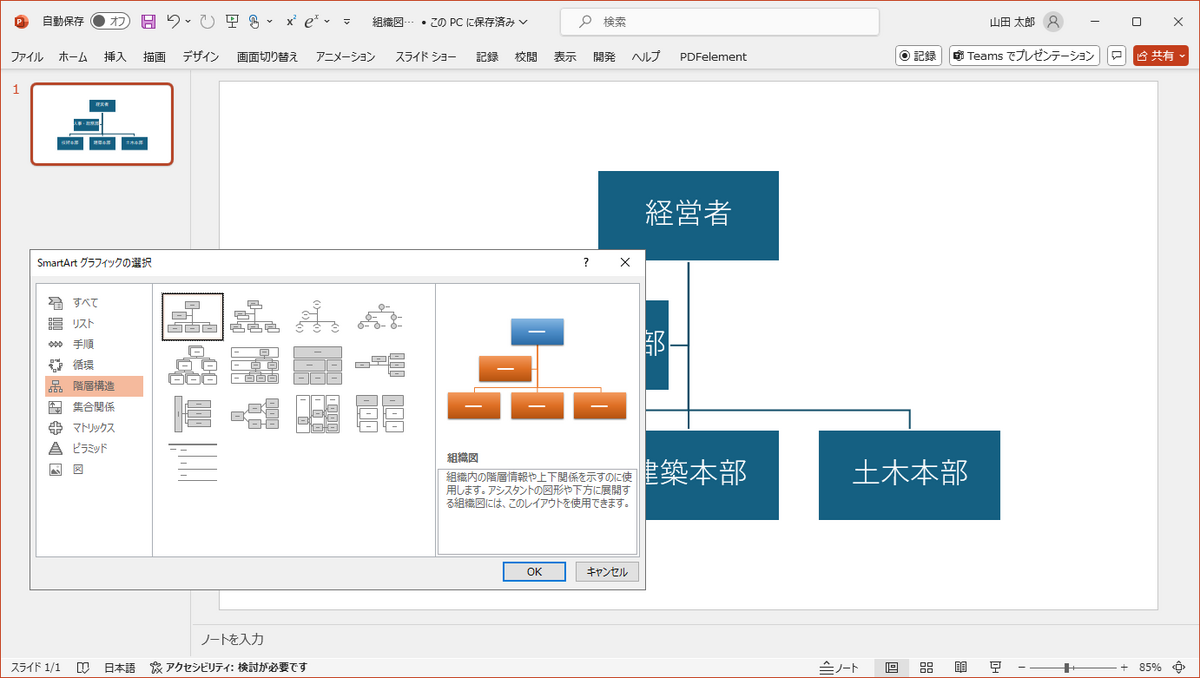Viewport: 1200px width, 678px height.
Task: Choose すべて category in SmartArt dialog
Action: point(94,302)
